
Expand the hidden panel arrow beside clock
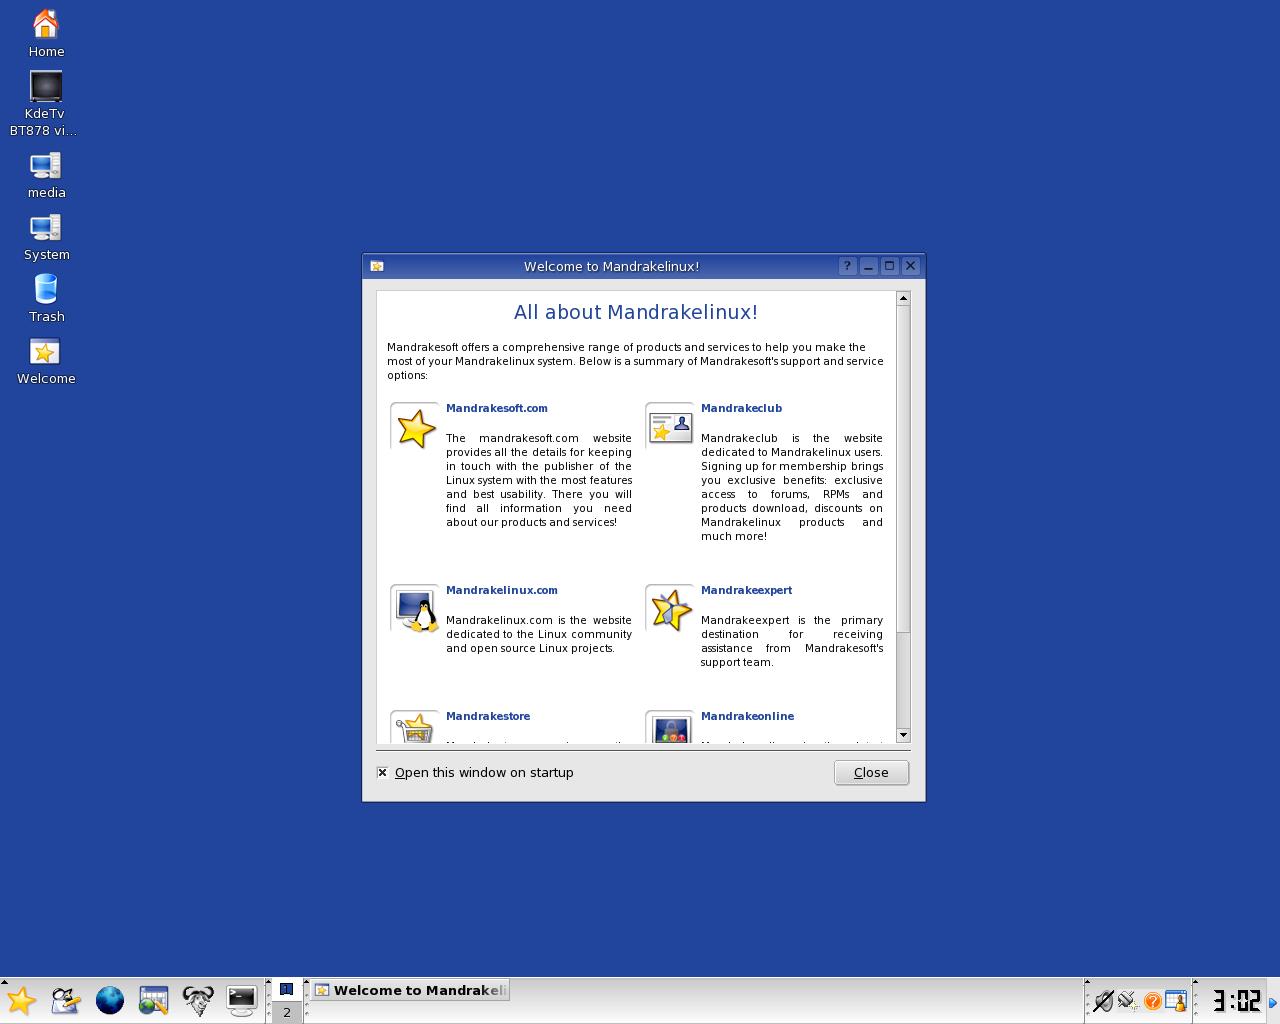coord(1274,1001)
